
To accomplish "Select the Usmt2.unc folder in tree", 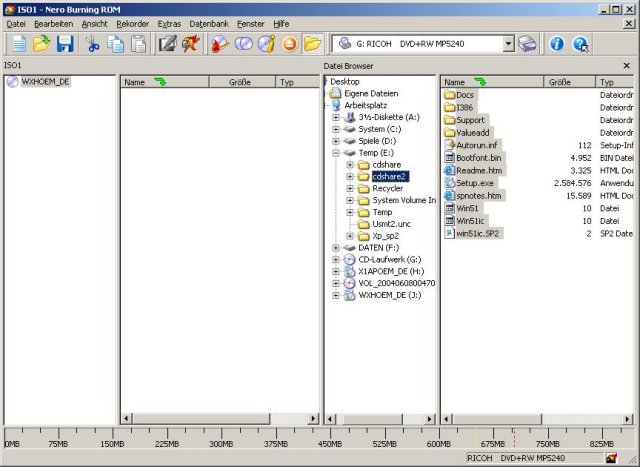I will click(x=391, y=224).
